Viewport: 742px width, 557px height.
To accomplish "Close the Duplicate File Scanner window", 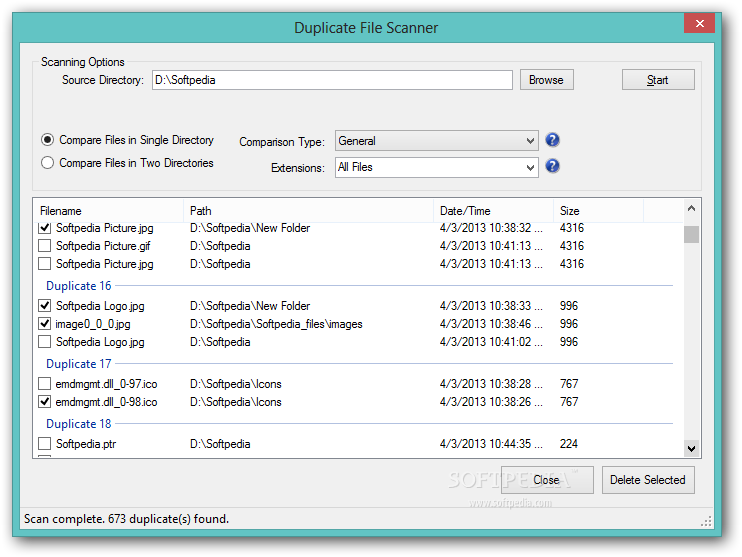I will point(699,23).
